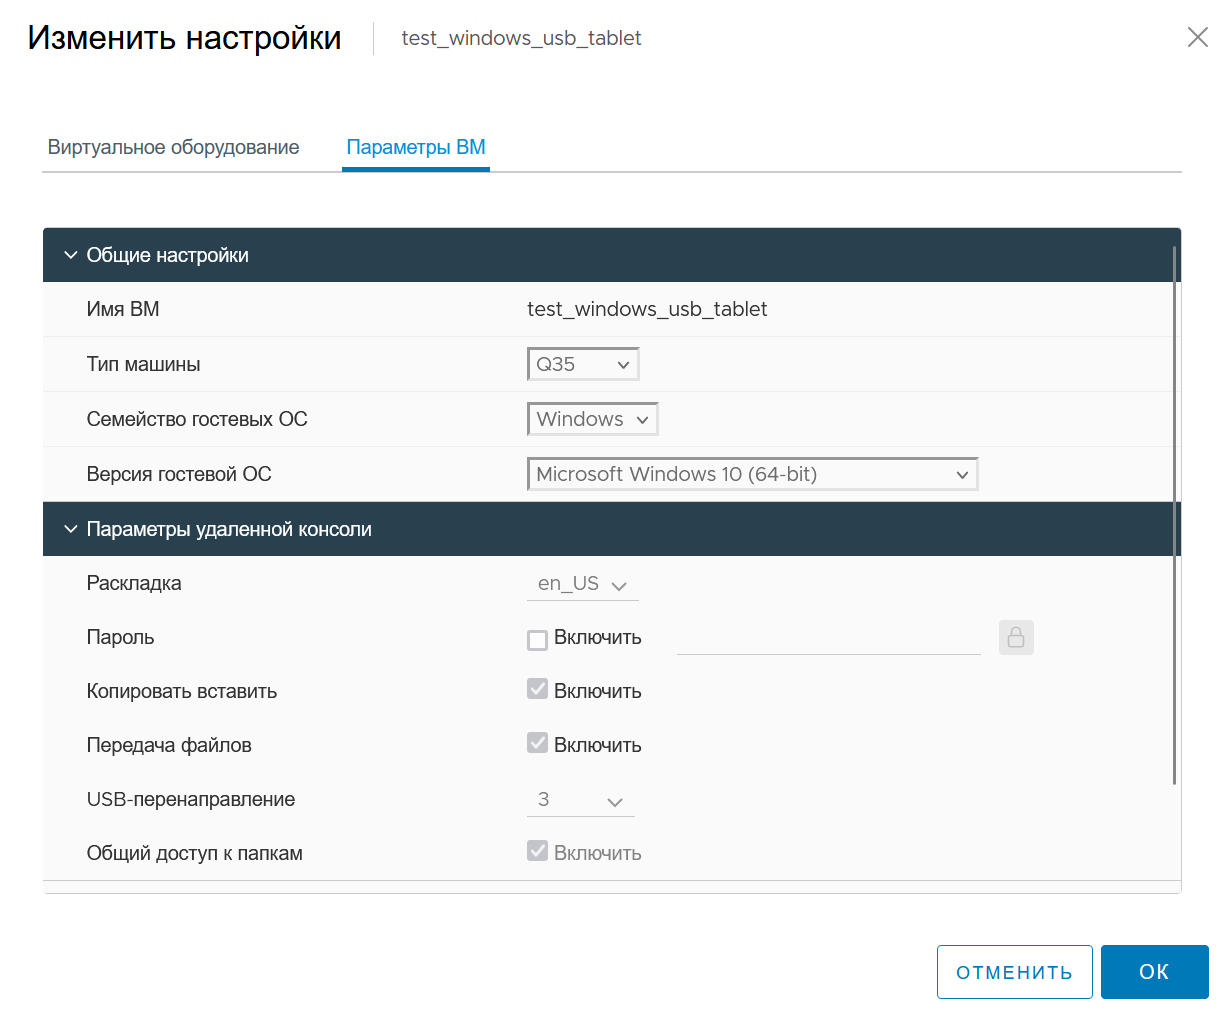This screenshot has width=1231, height=1023.
Task: Select the Параметры ВМ tab
Action: (x=416, y=148)
